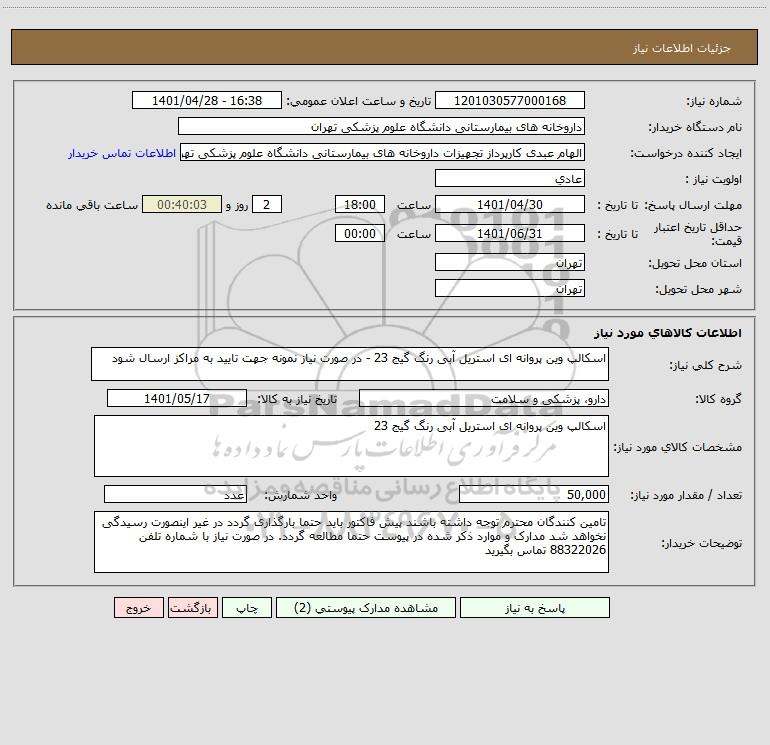The height and width of the screenshot is (745, 770).
Task: Click the نام دستگاه خریدار label
Action: pyautogui.click(x=695, y=127)
